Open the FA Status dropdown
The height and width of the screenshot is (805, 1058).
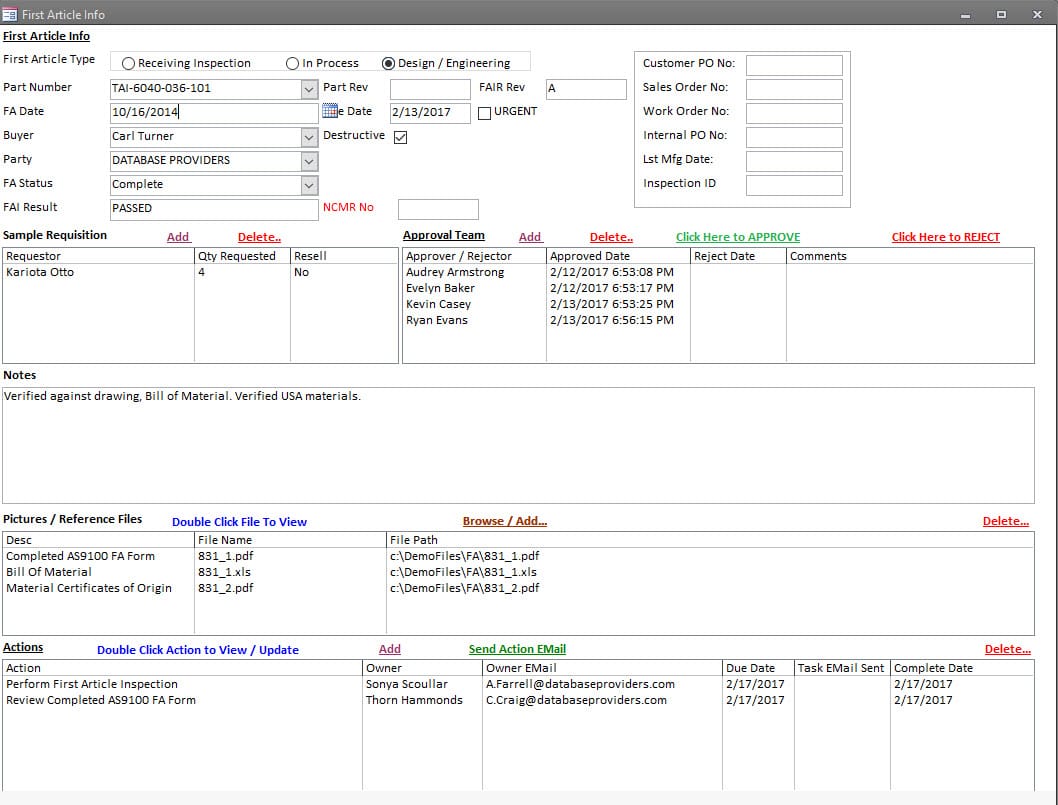[x=309, y=185]
